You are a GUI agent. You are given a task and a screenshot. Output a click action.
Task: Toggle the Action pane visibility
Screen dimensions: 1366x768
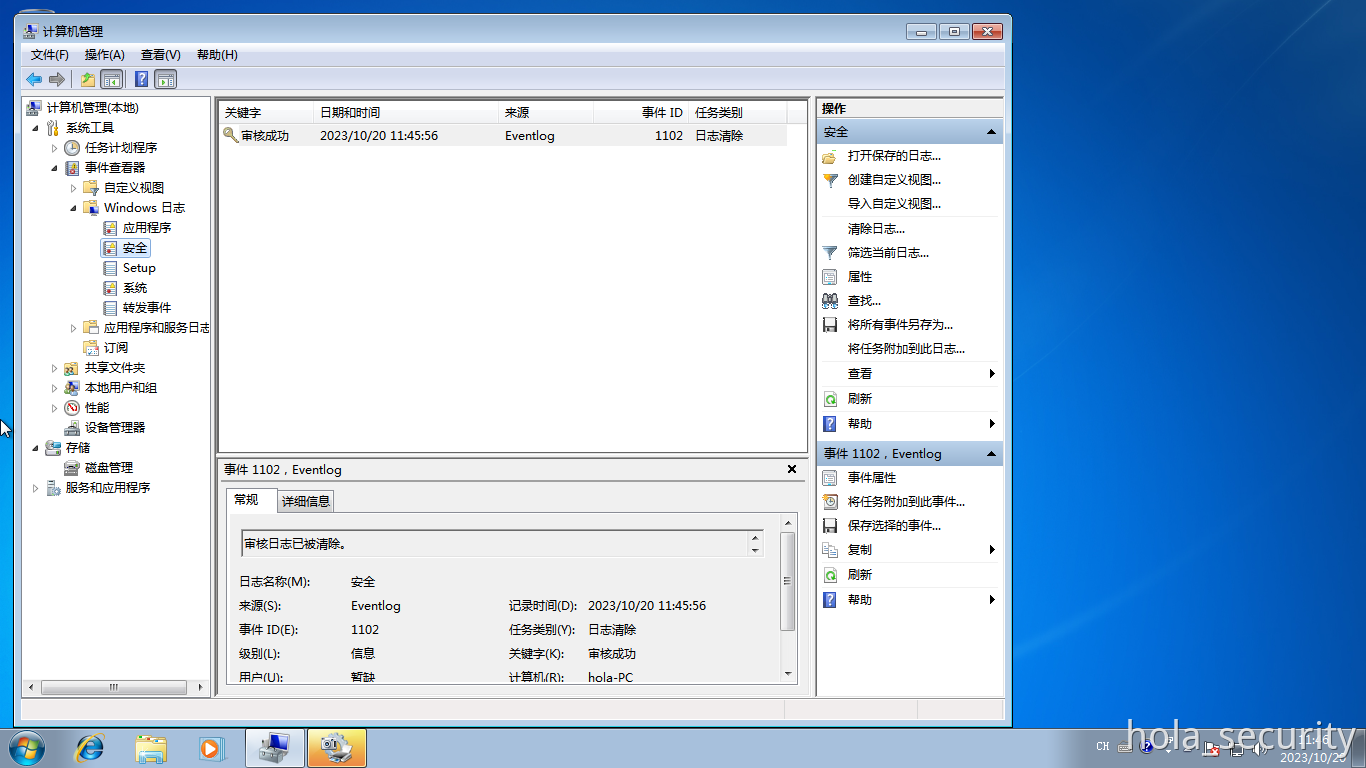pos(165,80)
